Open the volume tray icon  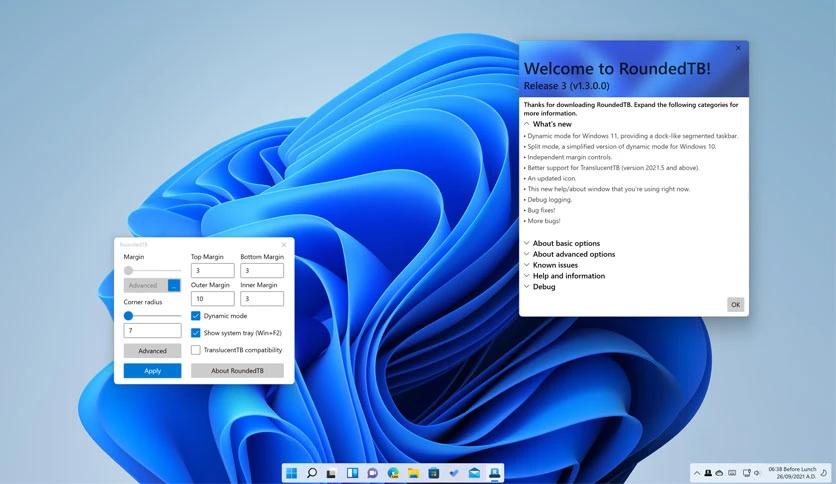[757, 473]
